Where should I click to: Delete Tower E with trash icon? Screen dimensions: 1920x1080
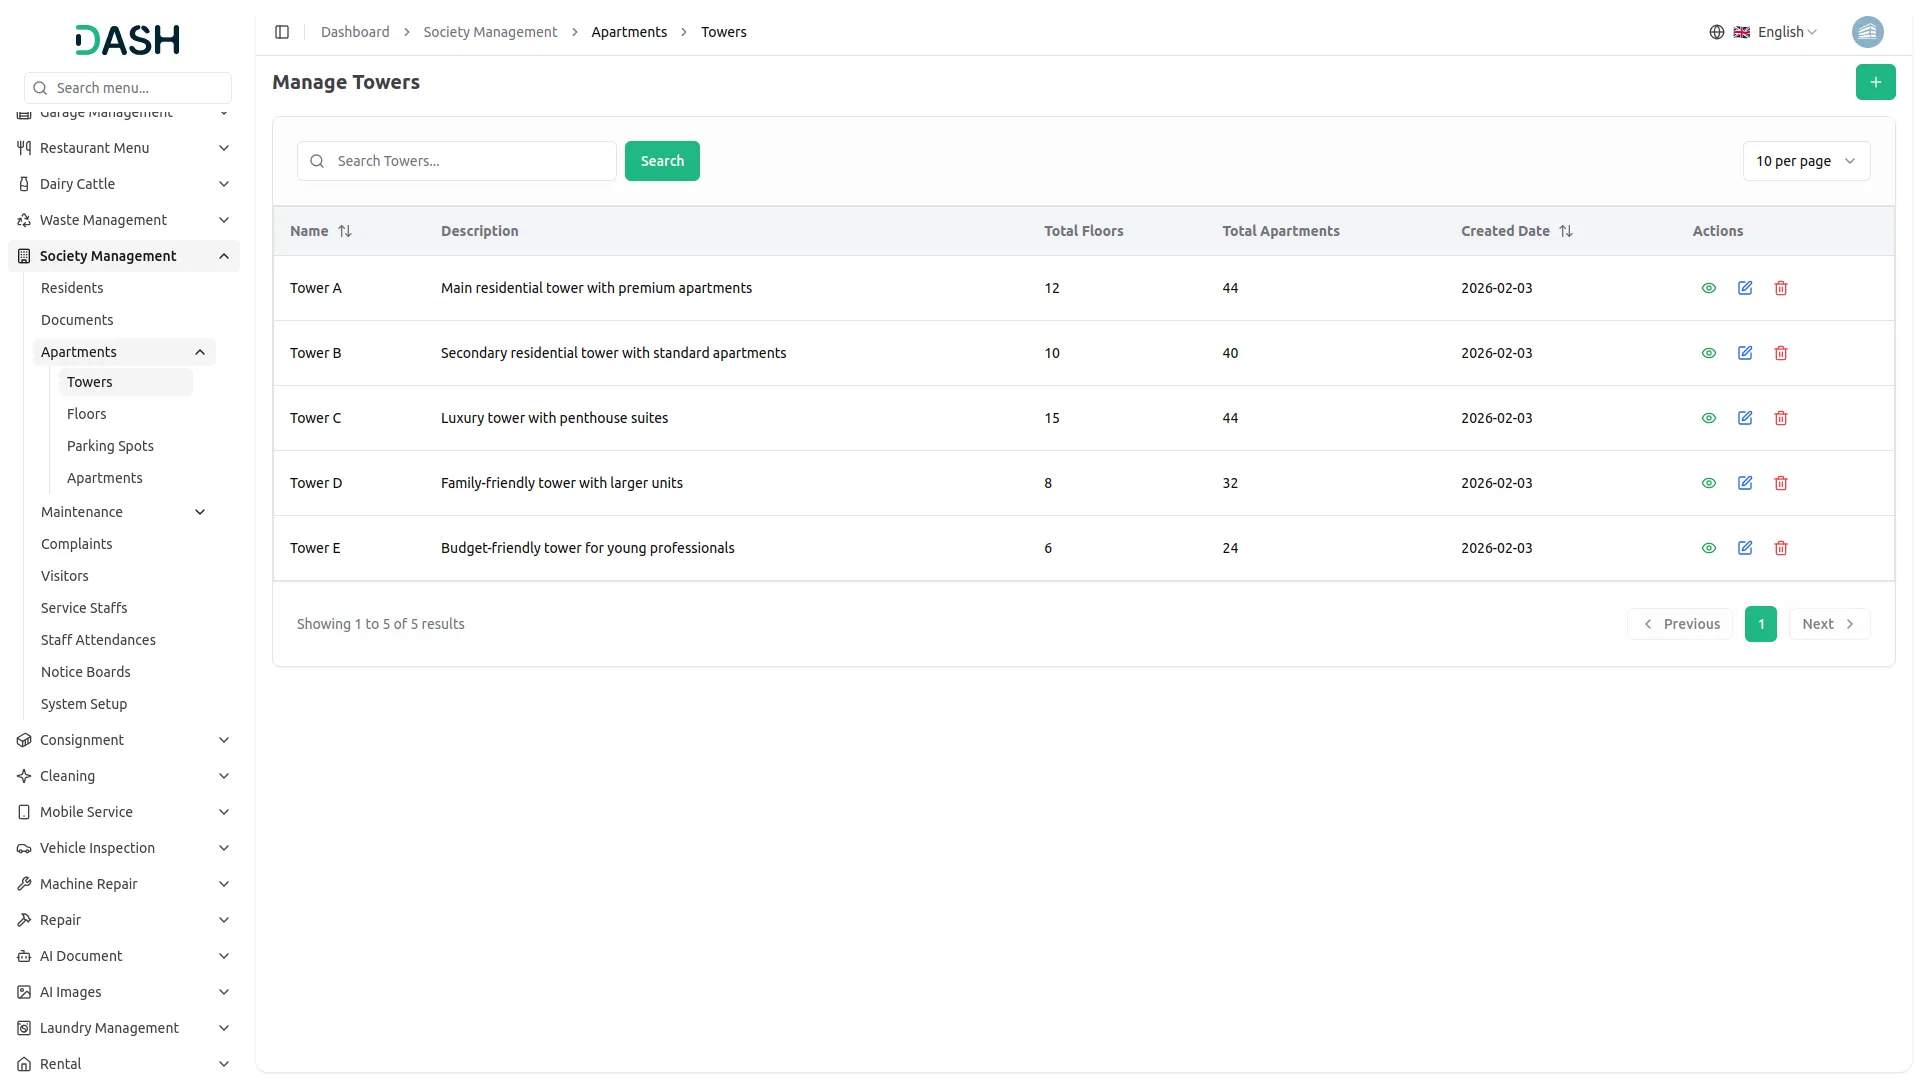click(x=1781, y=548)
